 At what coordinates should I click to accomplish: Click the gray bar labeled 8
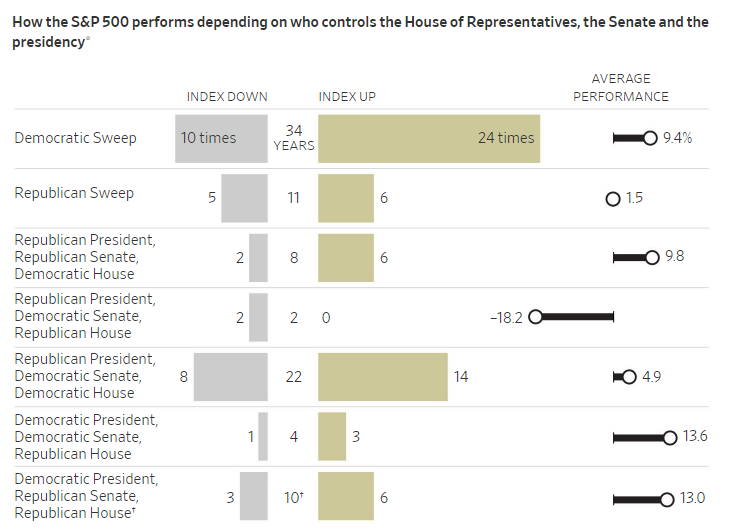point(231,377)
